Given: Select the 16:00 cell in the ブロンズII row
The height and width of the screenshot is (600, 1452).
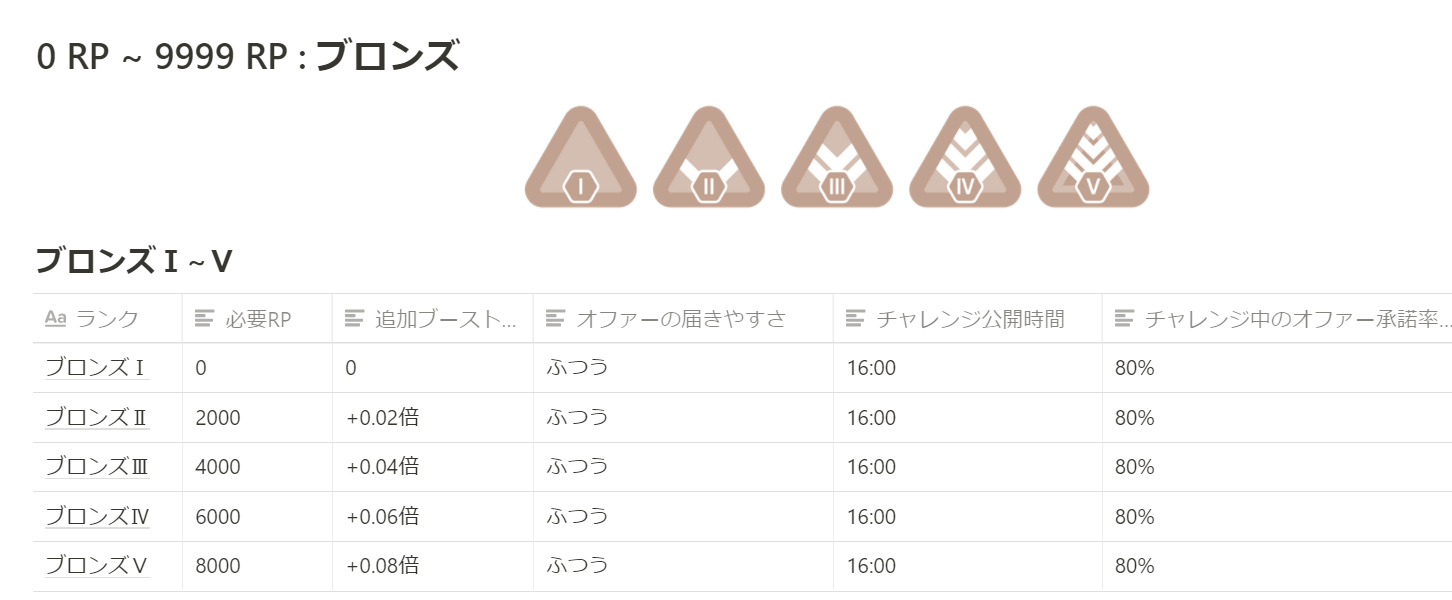Looking at the screenshot, I should click(x=871, y=416).
